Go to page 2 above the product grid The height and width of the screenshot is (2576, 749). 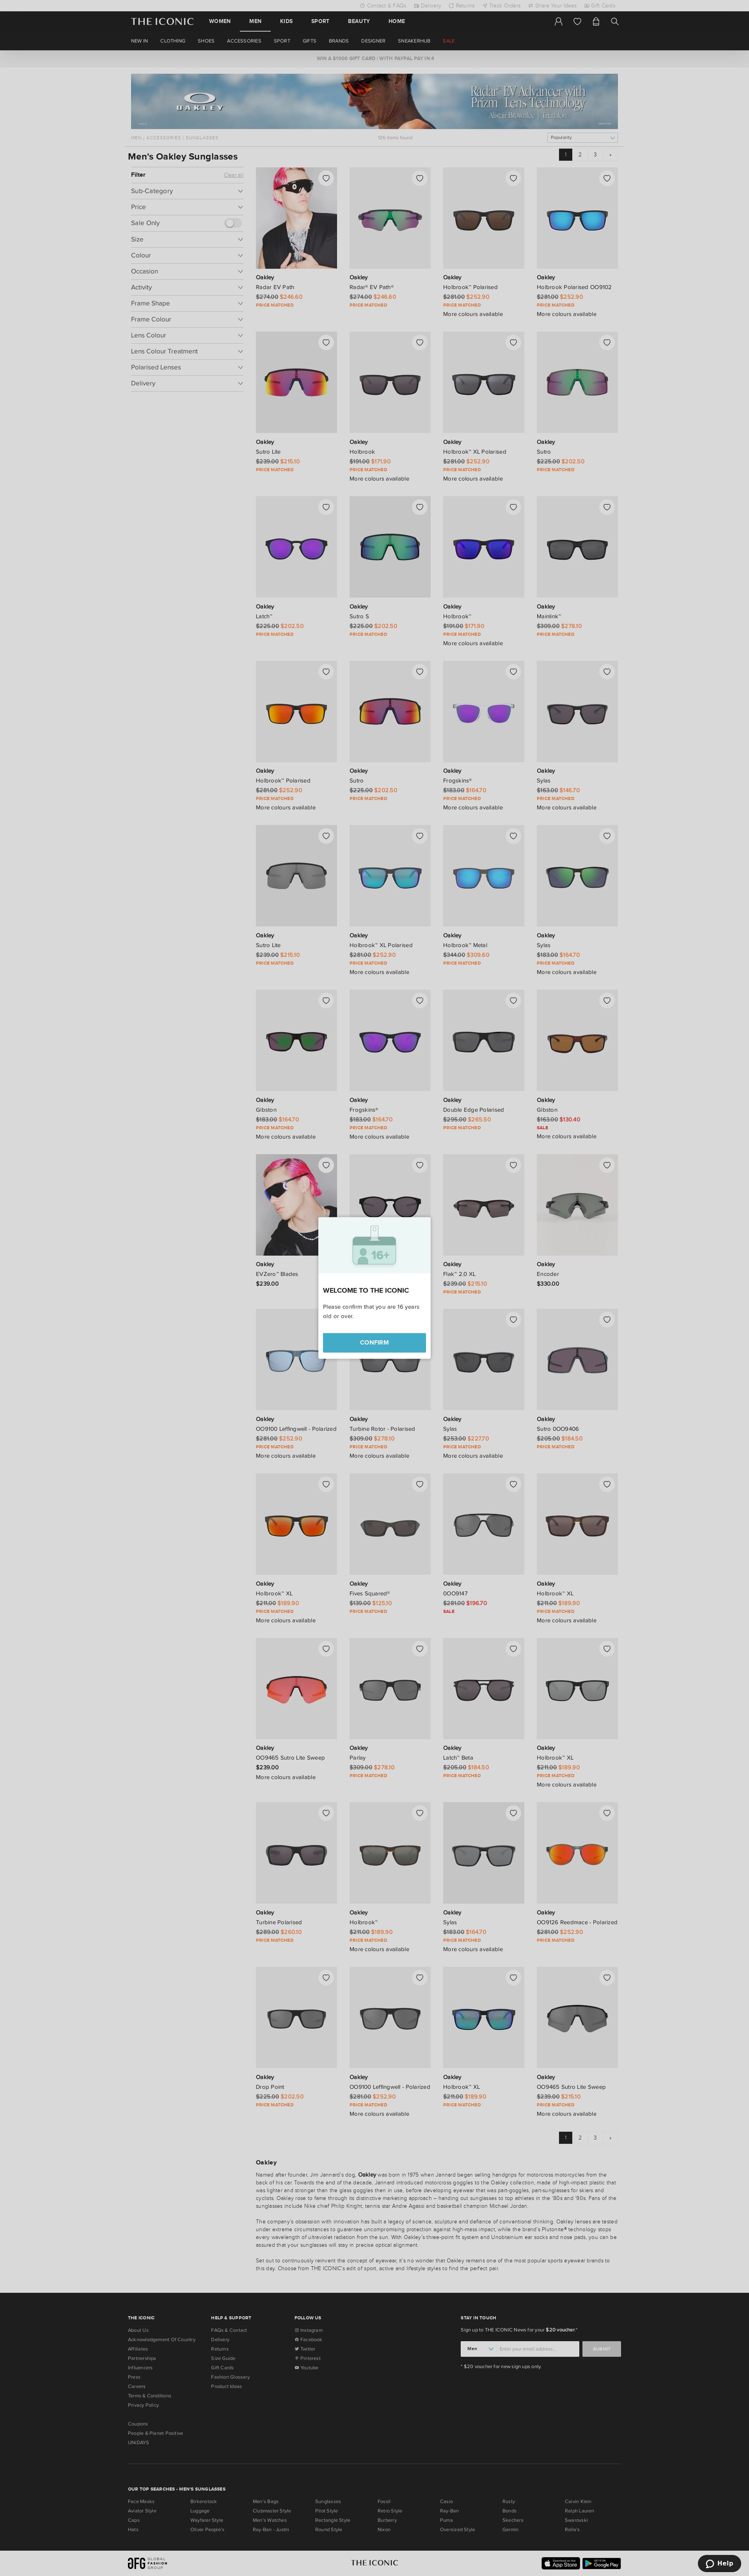(580, 155)
